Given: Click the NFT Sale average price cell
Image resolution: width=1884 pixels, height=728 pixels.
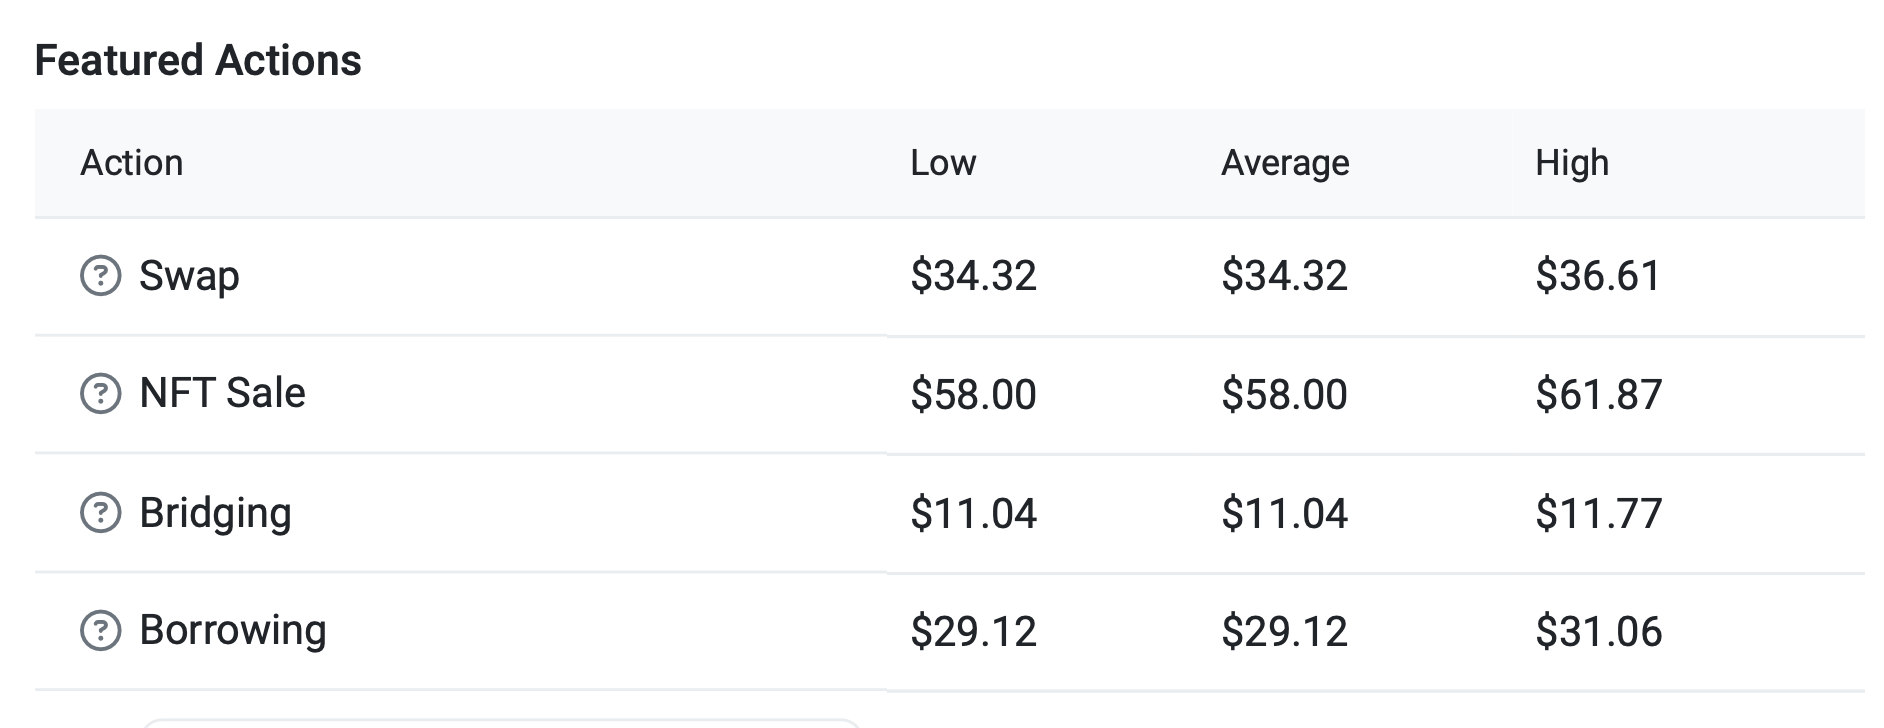Looking at the screenshot, I should click(1284, 394).
